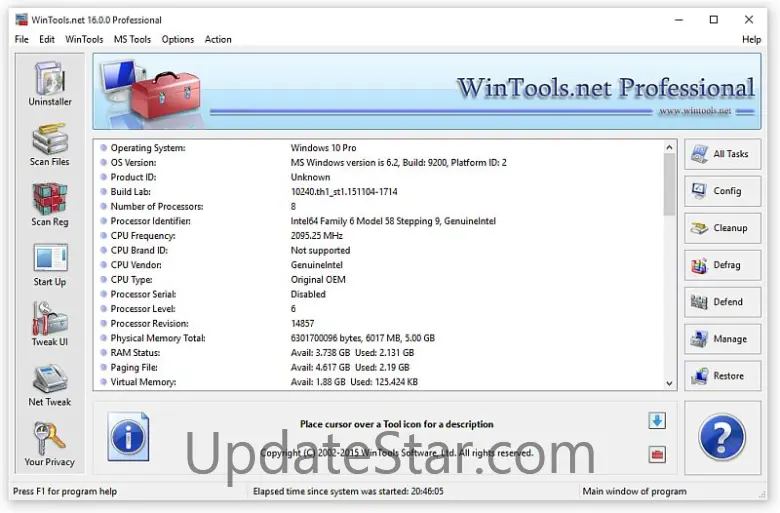Click the system info scroll down arrow
This screenshot has width=780, height=513.
click(x=670, y=383)
